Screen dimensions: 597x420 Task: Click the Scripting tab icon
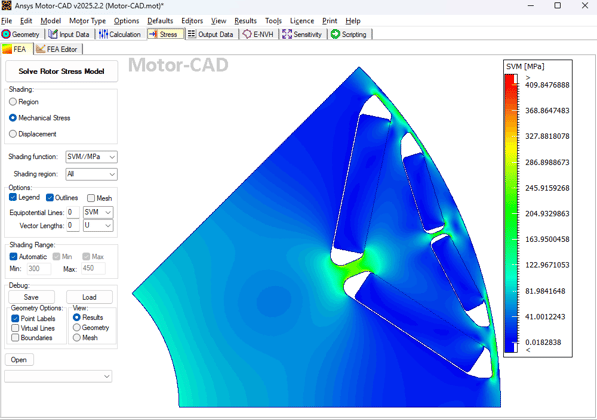point(335,34)
